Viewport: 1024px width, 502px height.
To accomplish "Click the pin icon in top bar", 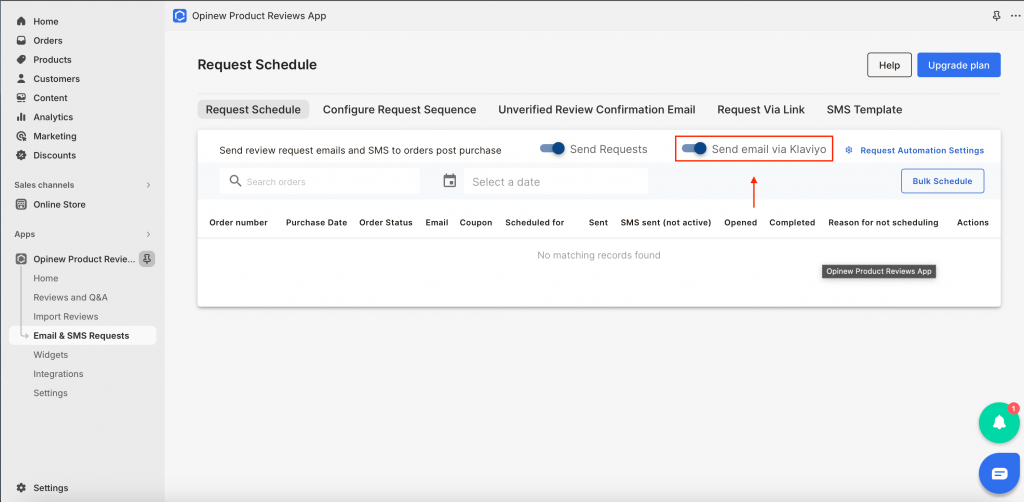I will 997,16.
